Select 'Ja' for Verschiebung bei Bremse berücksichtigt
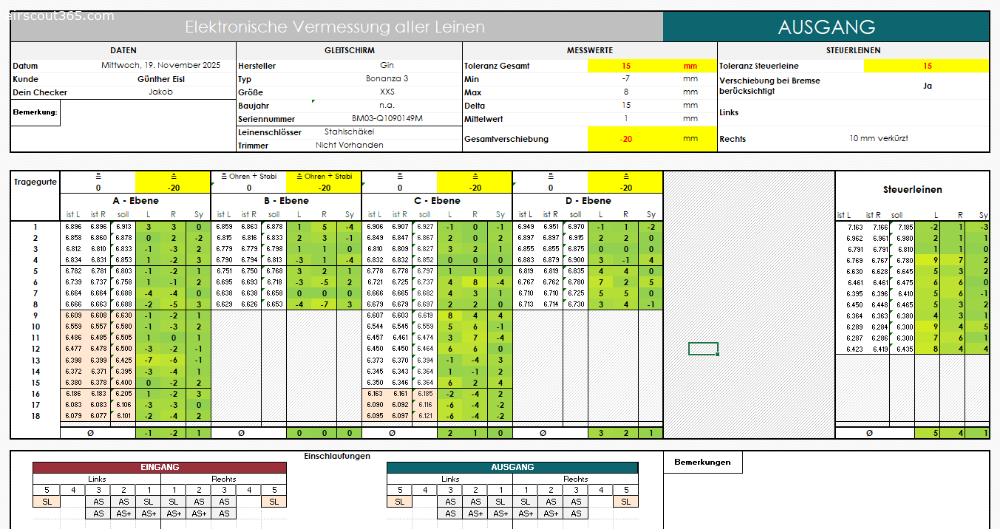Viewport: 1000px width, 529px height. coord(927,85)
